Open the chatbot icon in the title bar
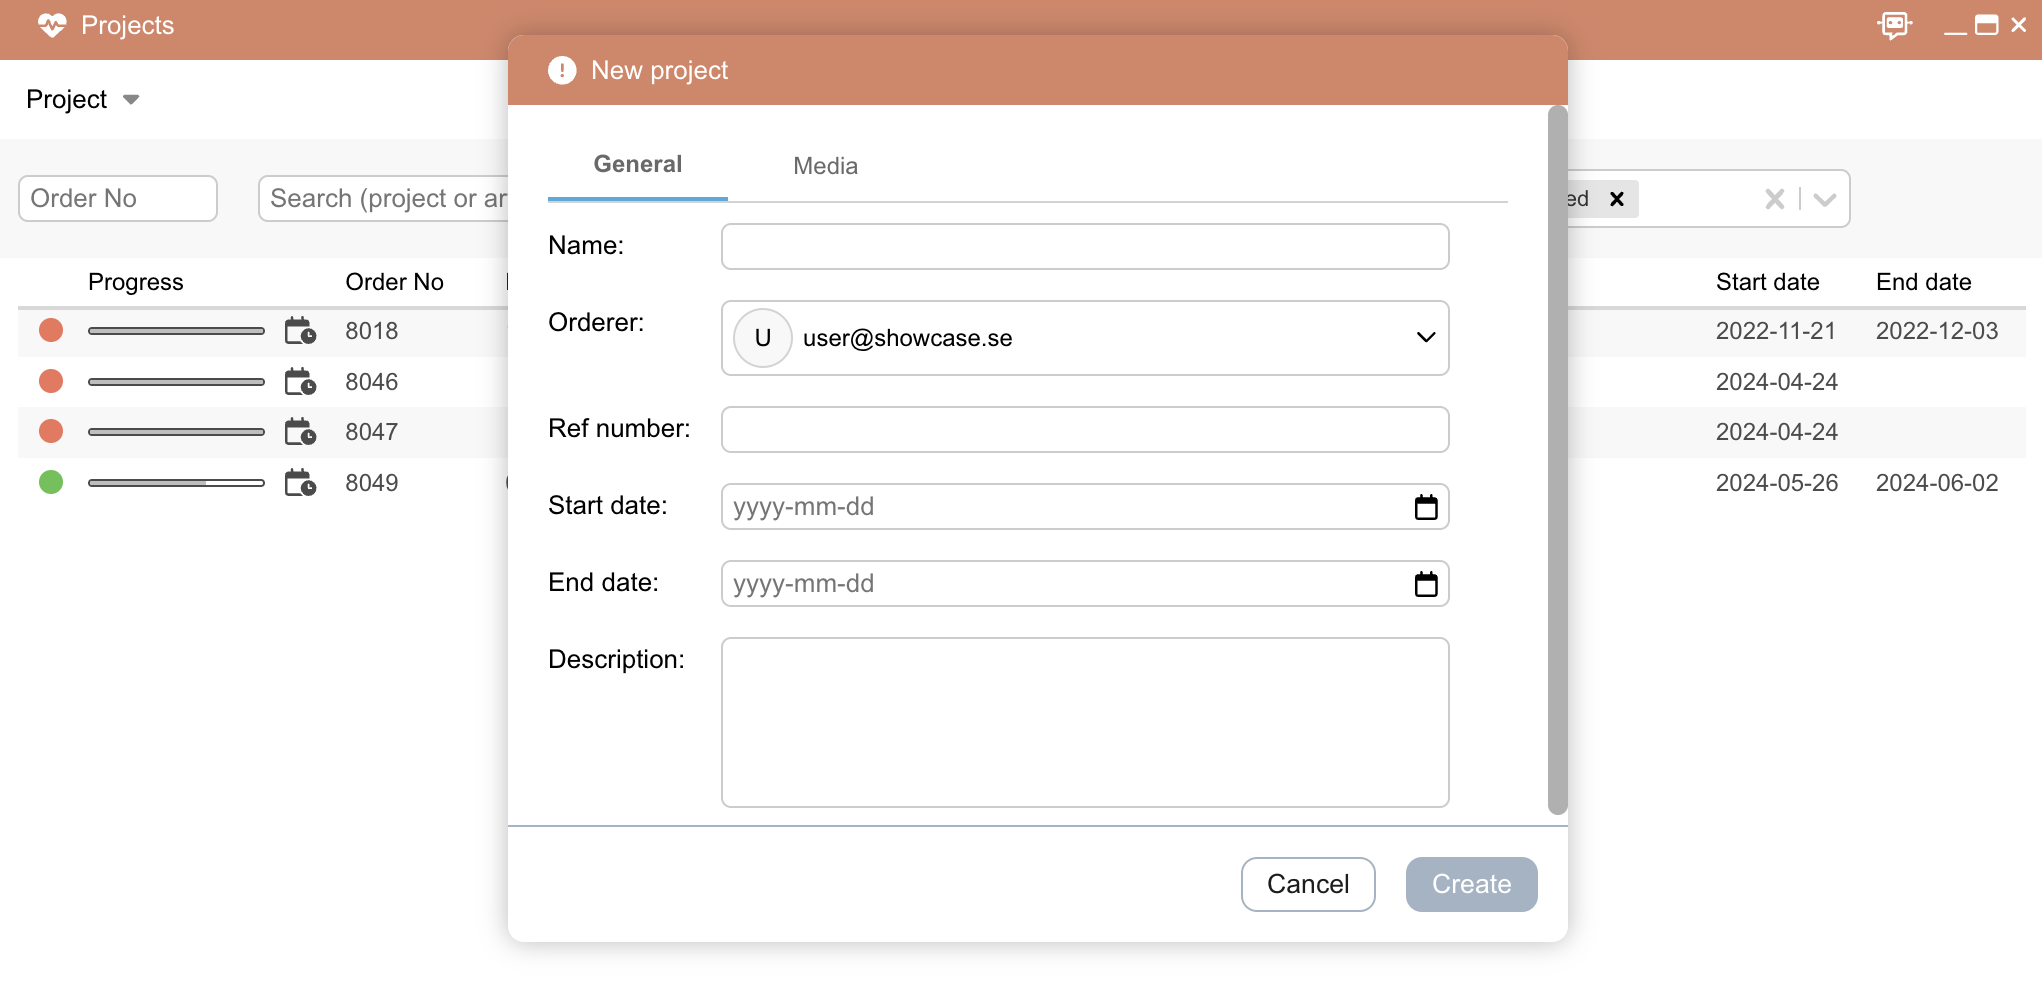 pos(1896,25)
